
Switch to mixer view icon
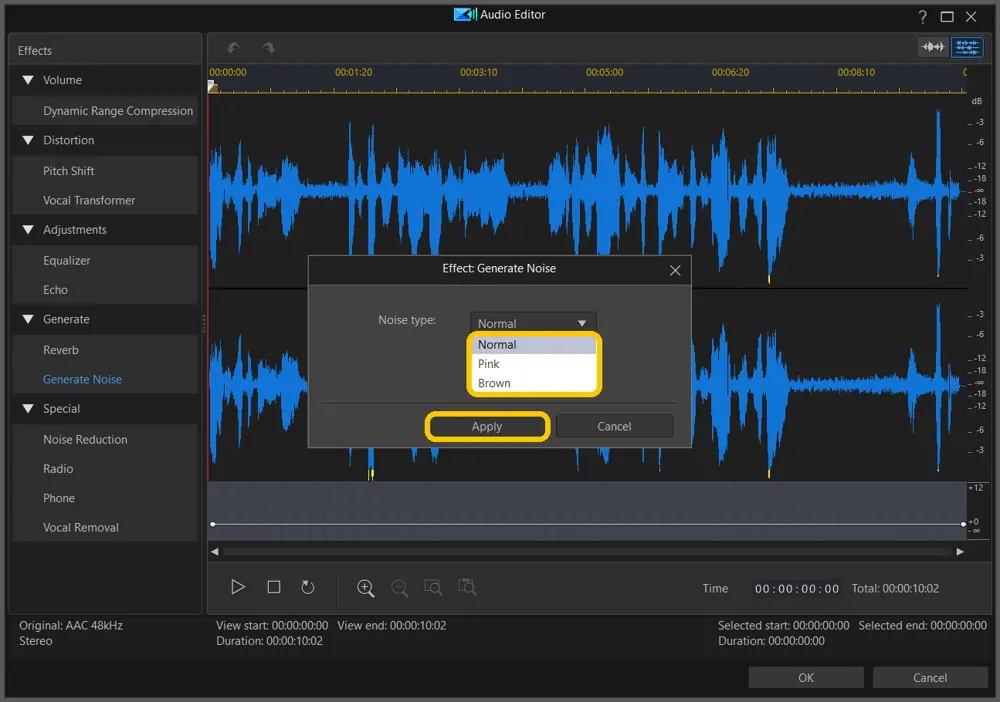point(967,47)
